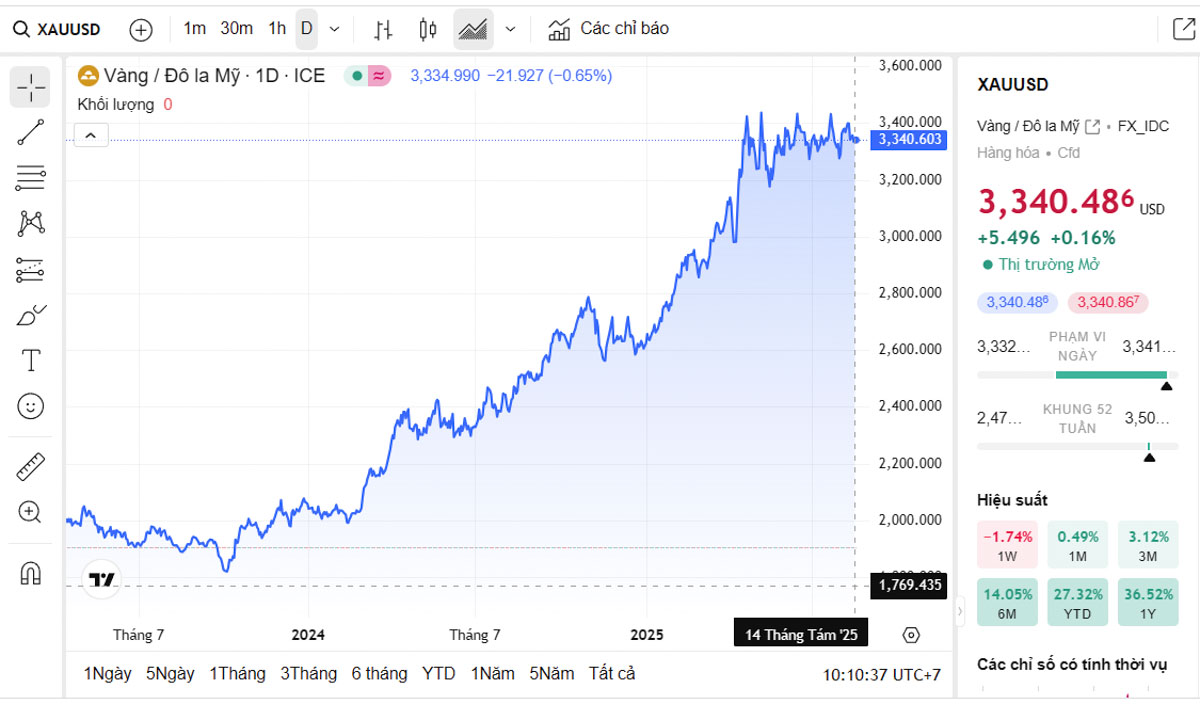Click the XAUUSD symbol search box
The width and height of the screenshot is (1200, 704).
point(58,30)
